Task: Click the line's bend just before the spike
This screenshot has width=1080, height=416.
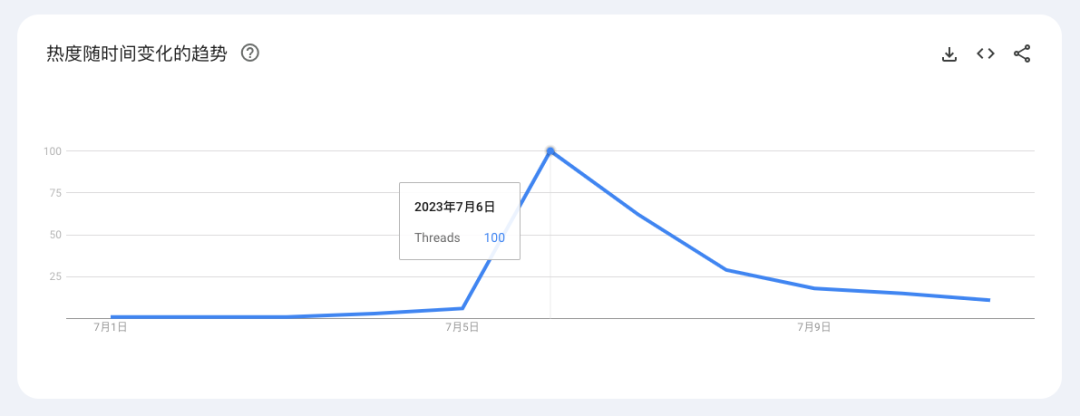Action: [462, 308]
